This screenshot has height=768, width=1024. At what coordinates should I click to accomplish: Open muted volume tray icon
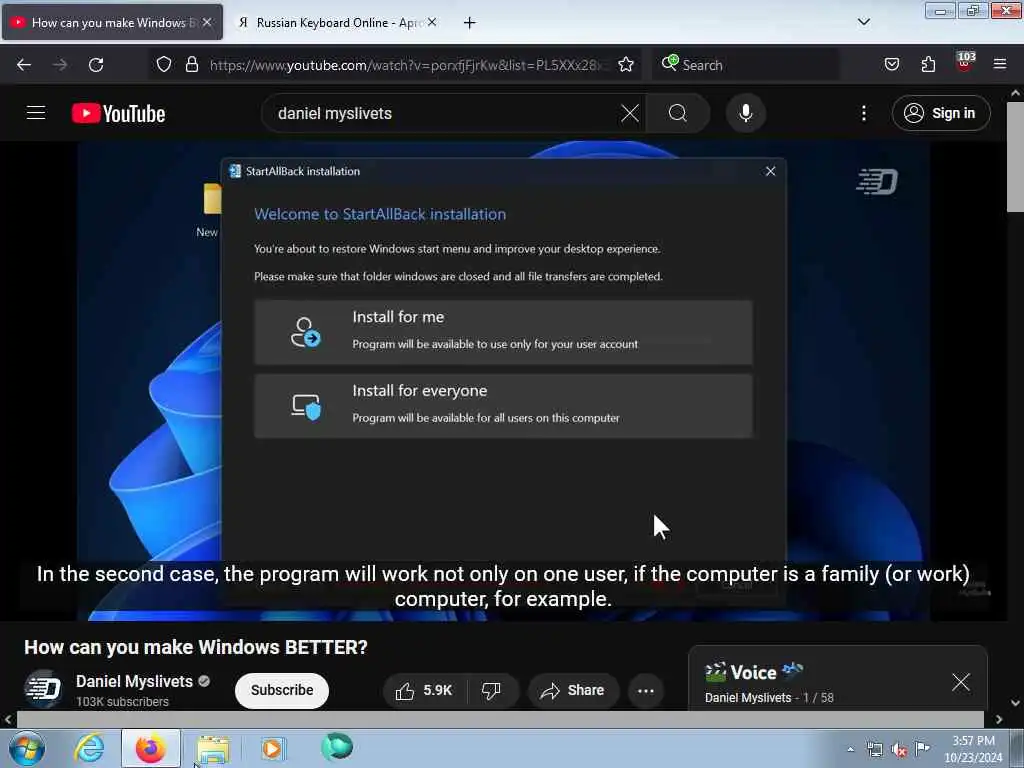point(899,750)
